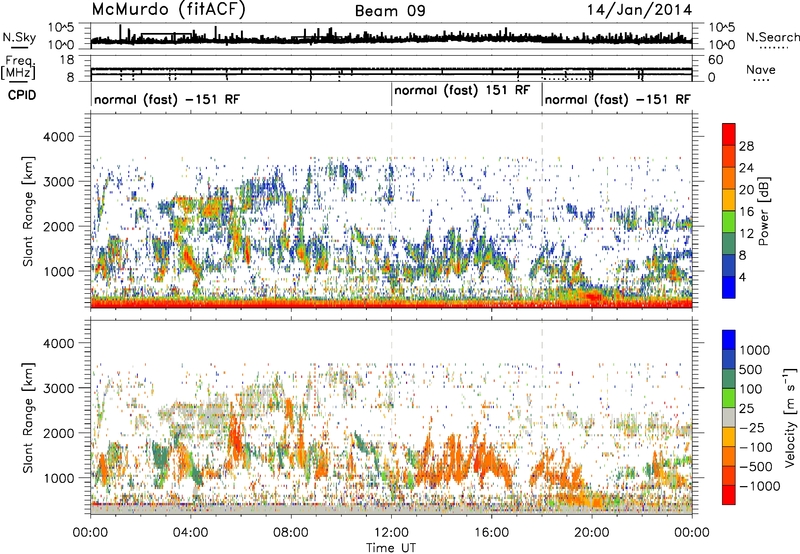
Task: Click the '20:00' time tick label
Action: [x=592, y=533]
